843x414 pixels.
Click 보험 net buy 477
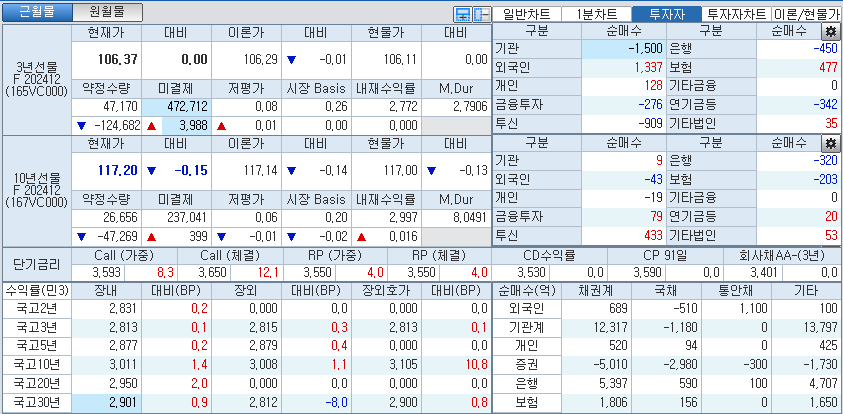pyautogui.click(x=828, y=68)
